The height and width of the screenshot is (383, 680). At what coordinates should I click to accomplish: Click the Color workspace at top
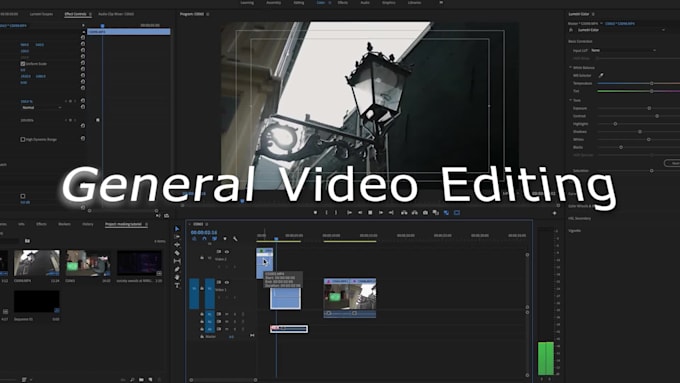pos(320,3)
